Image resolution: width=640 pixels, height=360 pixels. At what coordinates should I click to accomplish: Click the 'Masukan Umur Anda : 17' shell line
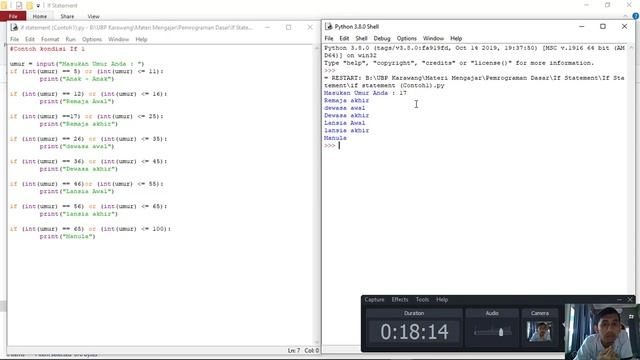pyautogui.click(x=365, y=93)
